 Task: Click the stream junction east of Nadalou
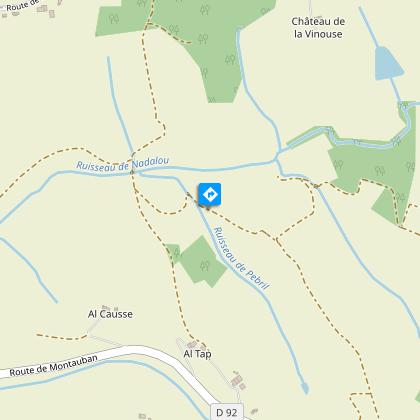coord(277,157)
